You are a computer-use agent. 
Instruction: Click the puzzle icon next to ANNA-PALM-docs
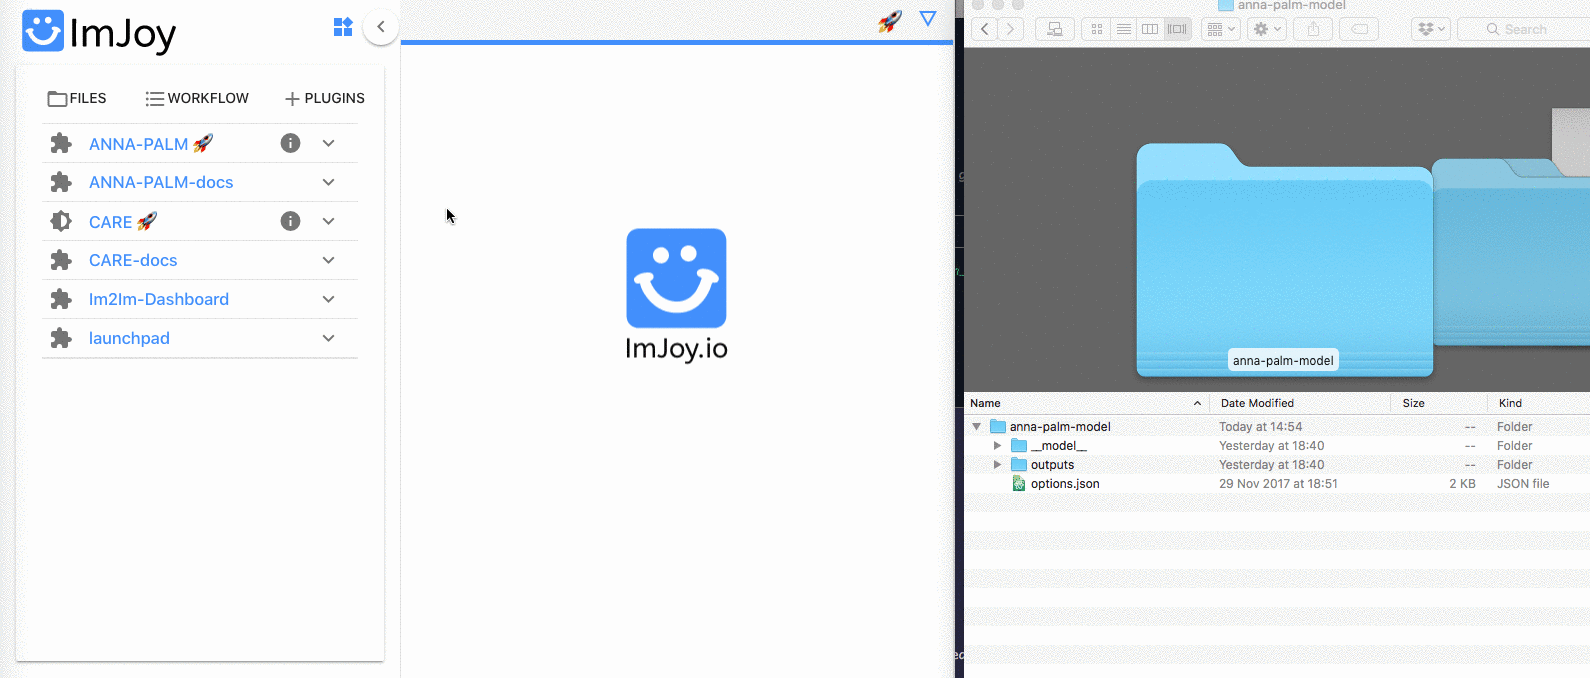pyautogui.click(x=61, y=182)
